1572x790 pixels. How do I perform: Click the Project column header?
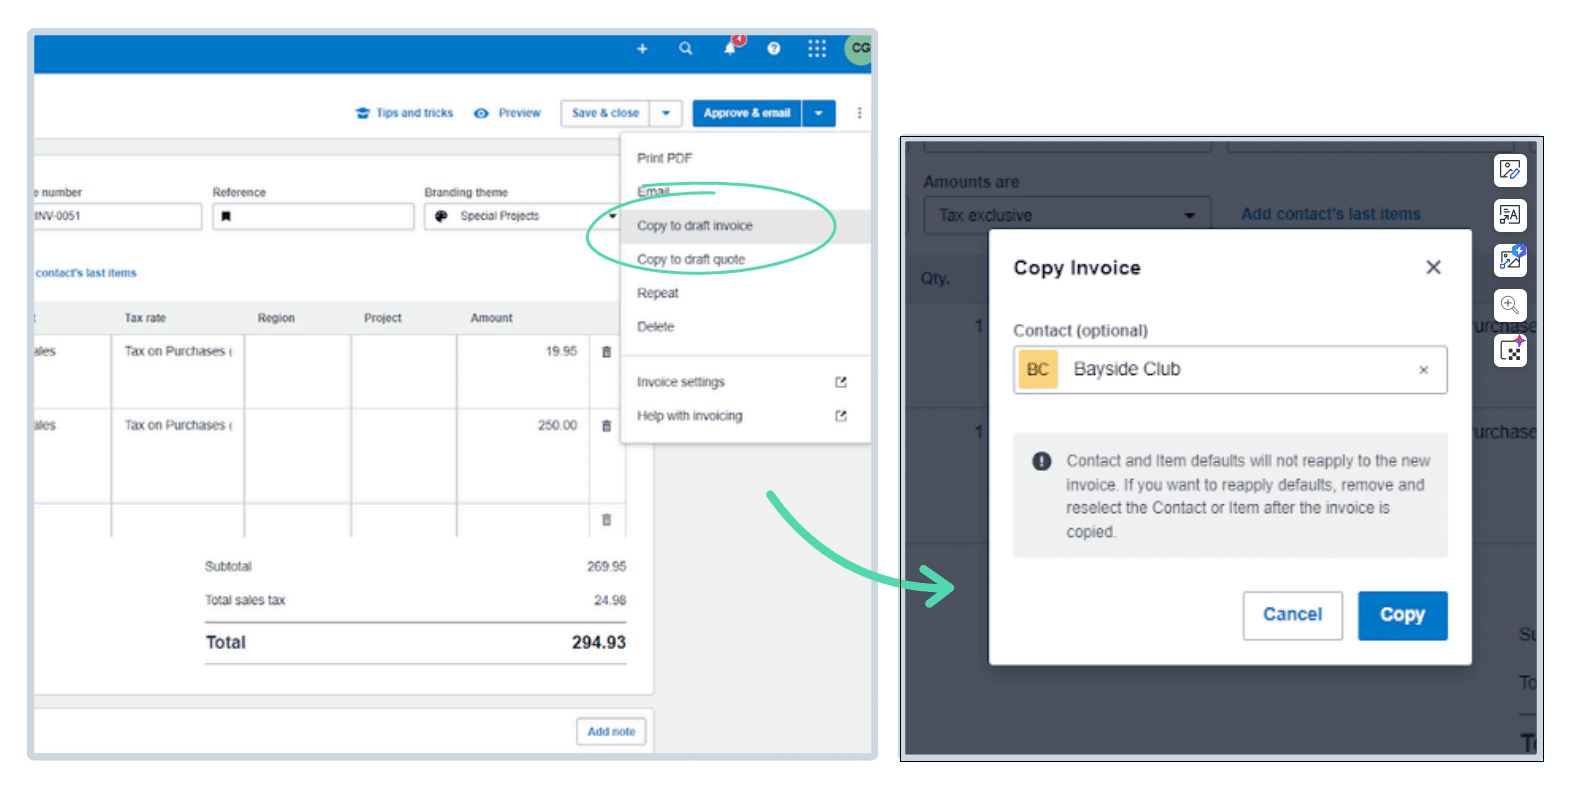(x=383, y=318)
